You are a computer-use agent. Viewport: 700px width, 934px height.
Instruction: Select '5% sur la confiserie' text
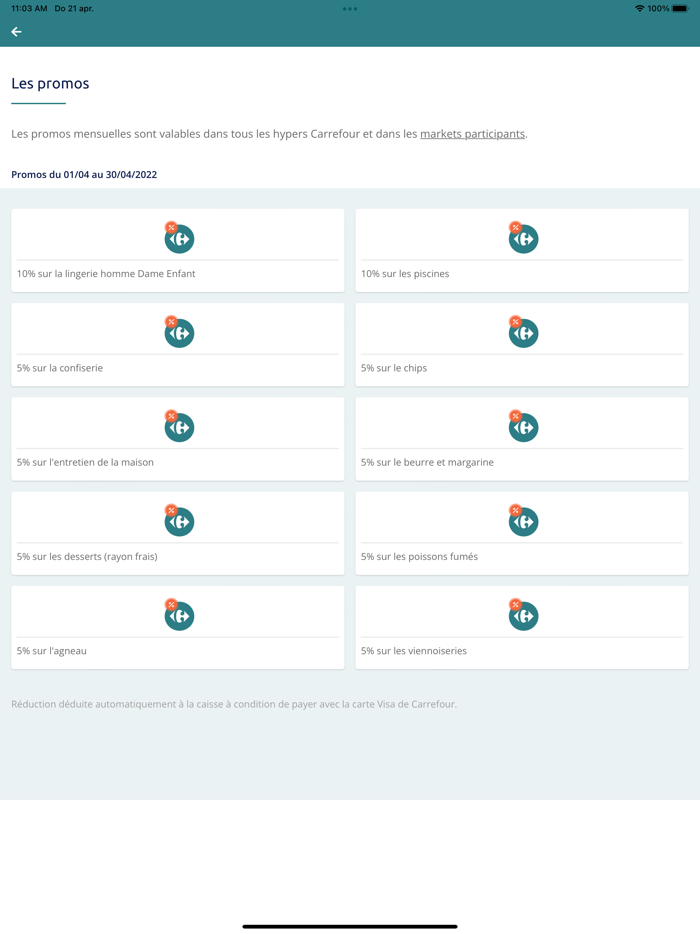(60, 368)
